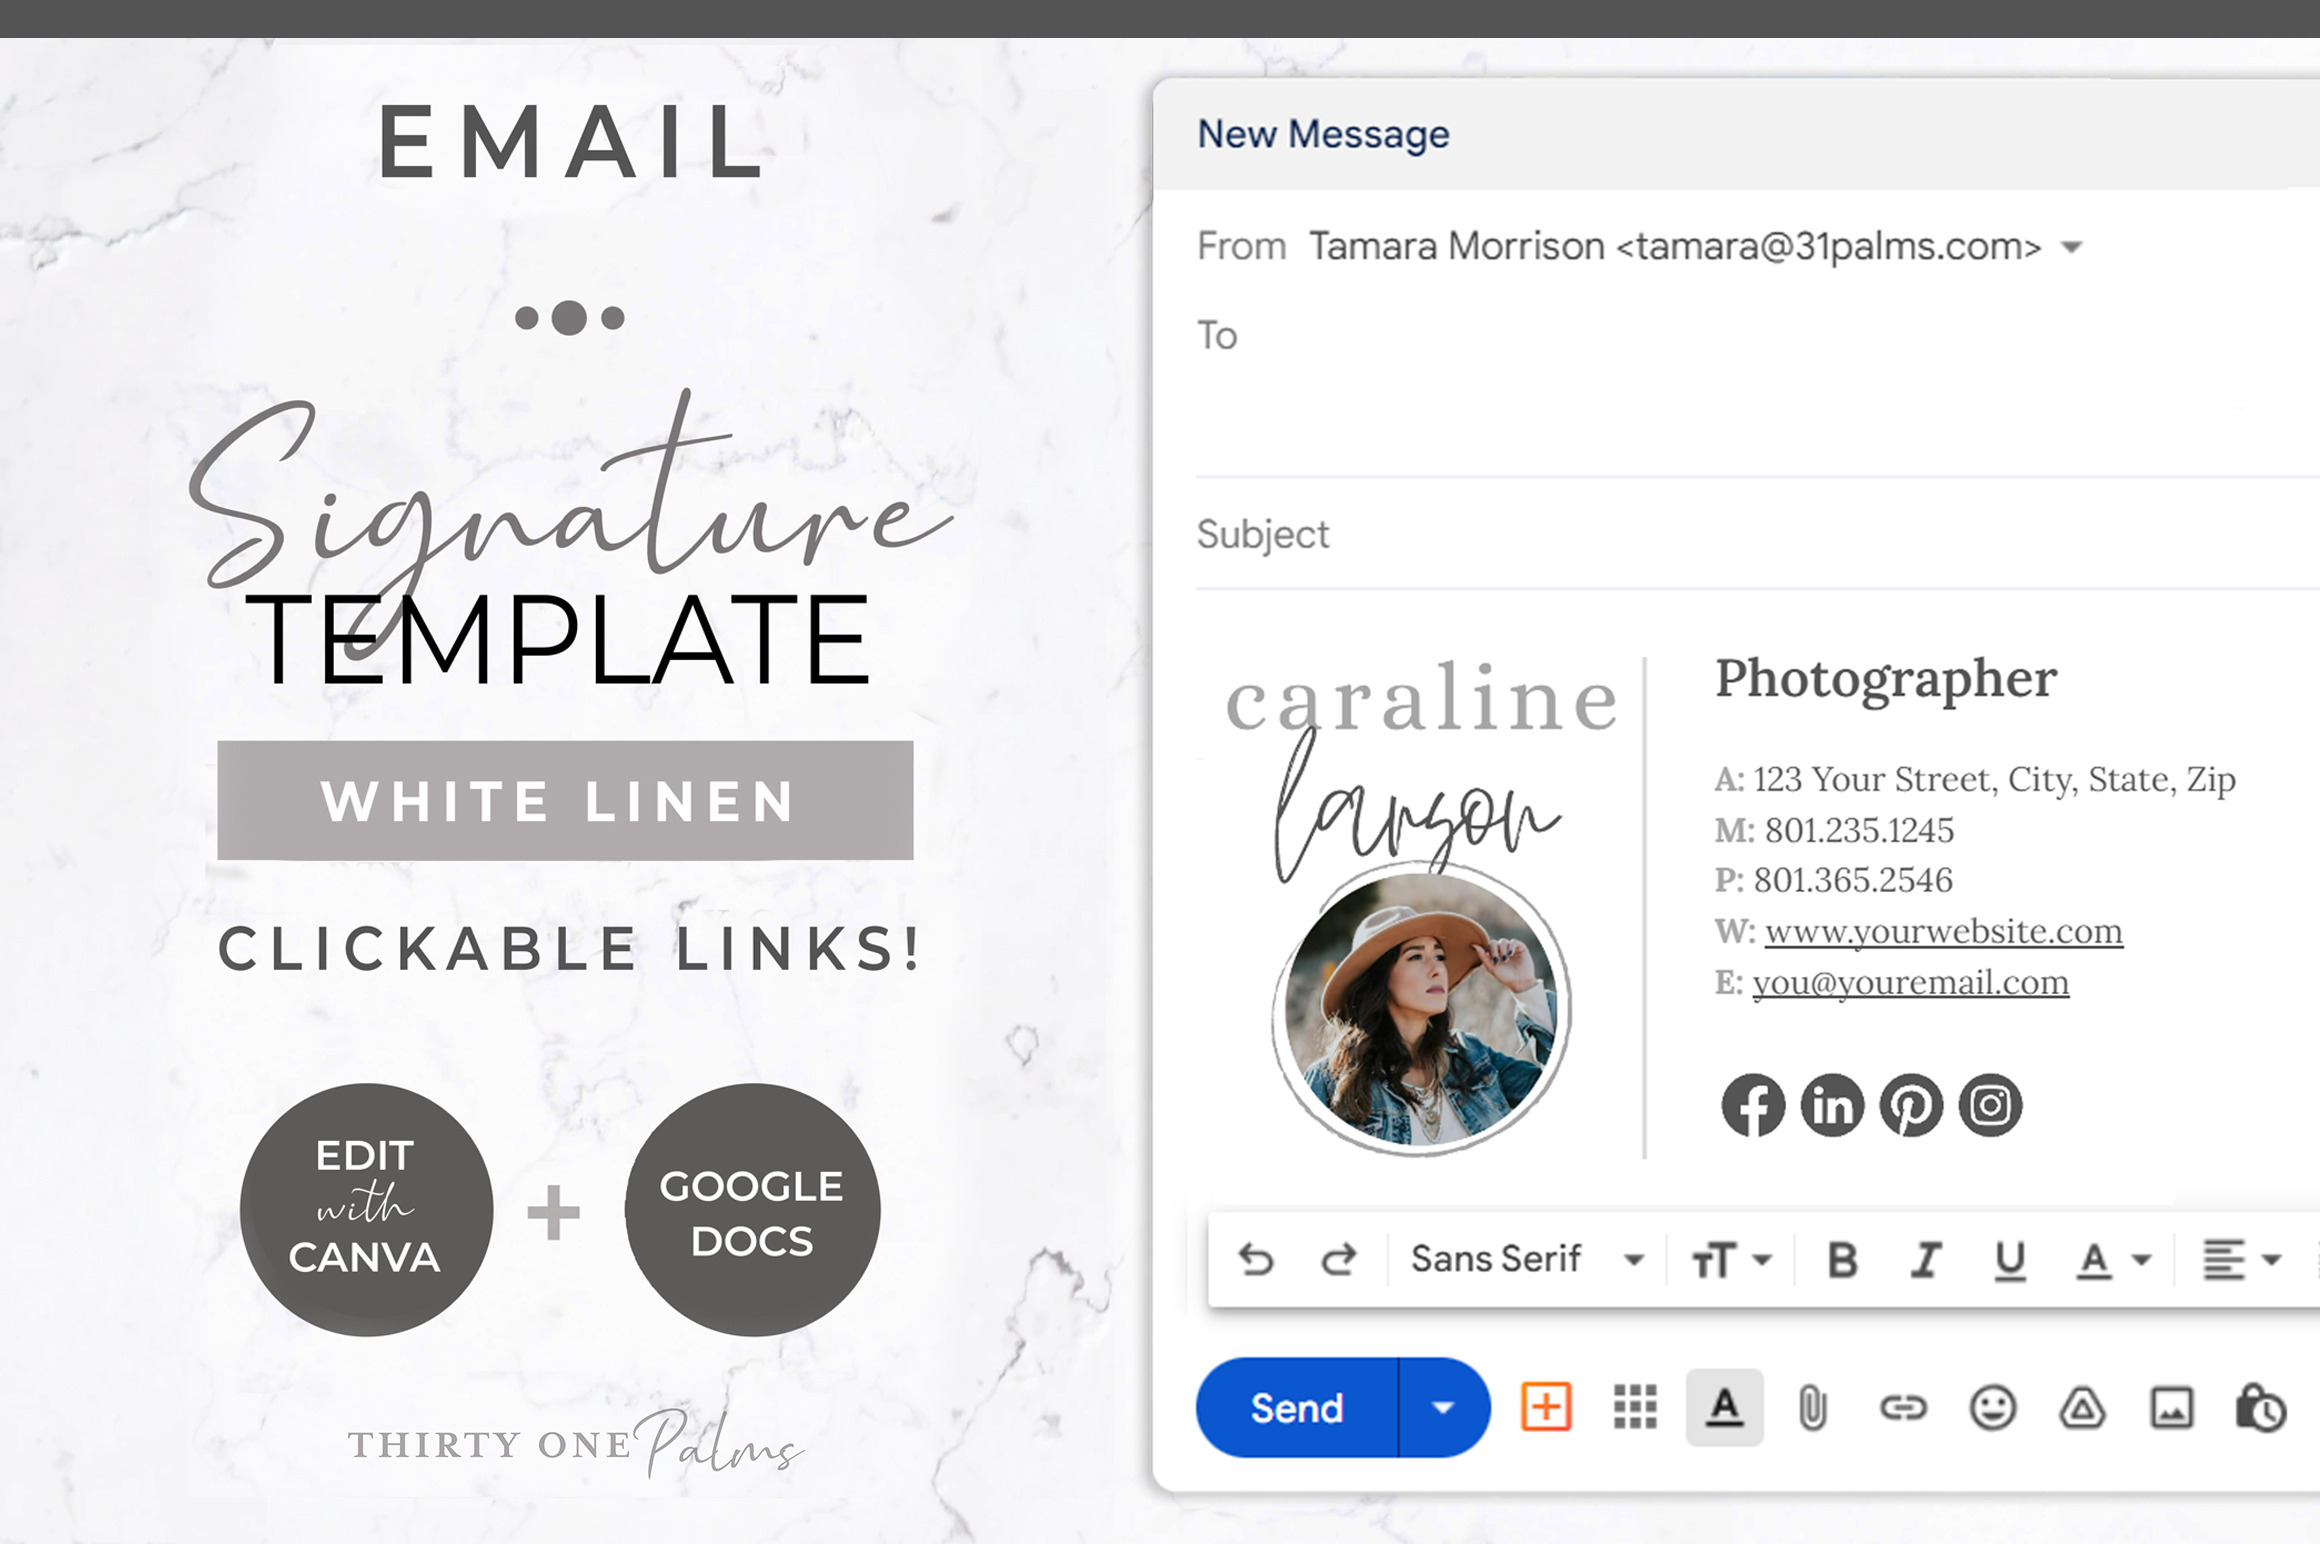Image resolution: width=2320 pixels, height=1544 pixels.
Task: Toggle formatting options A icon
Action: tap(1724, 1408)
